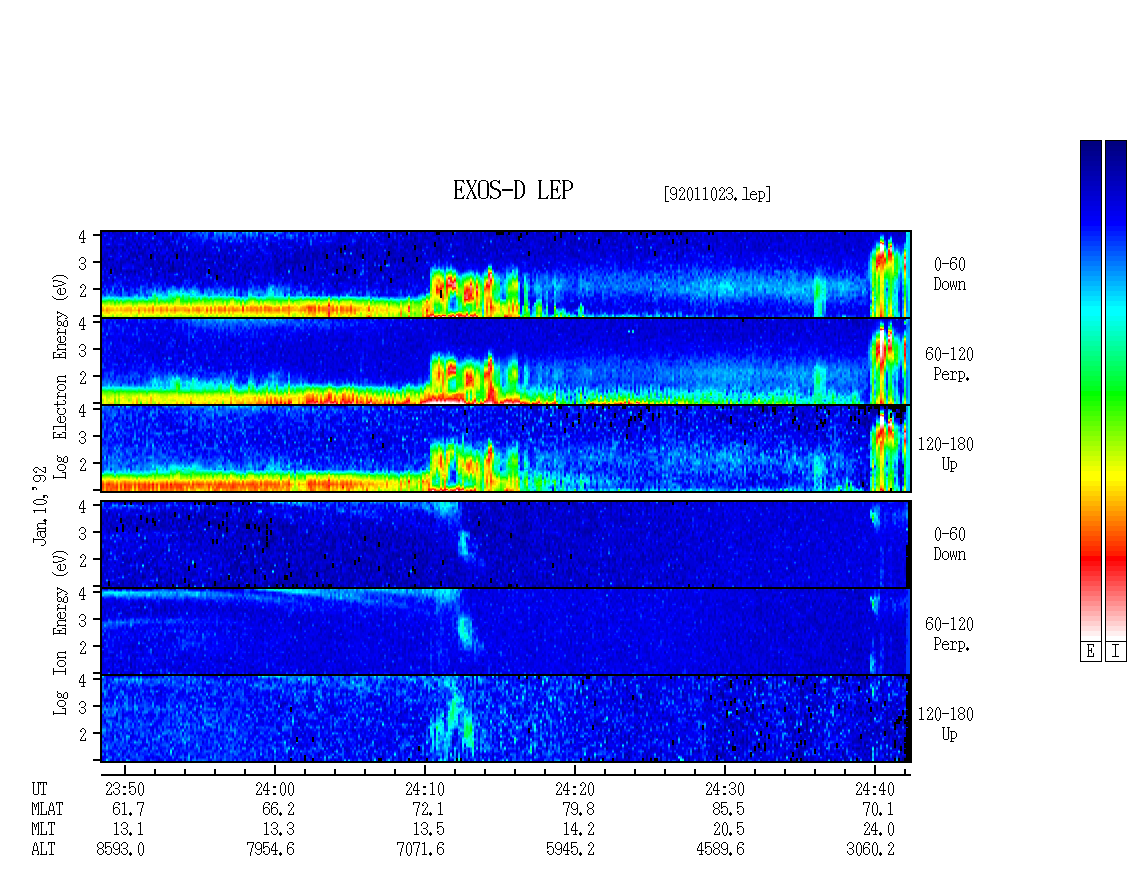
Task: Click the Log Ion Energy (eV) axis label
Action: pyautogui.click(x=60, y=632)
